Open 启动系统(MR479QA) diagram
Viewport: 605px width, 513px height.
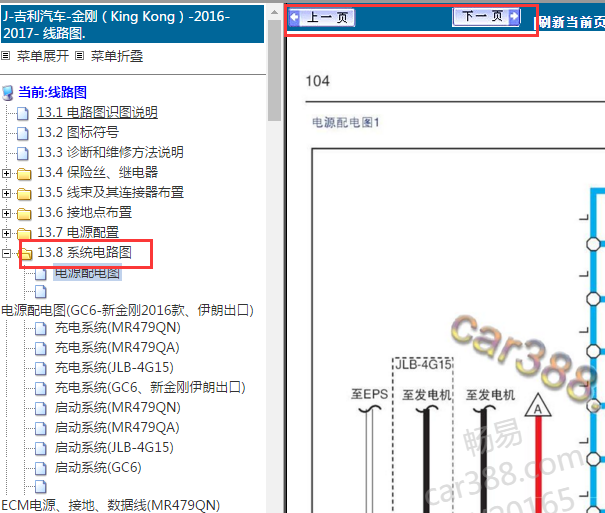(117, 428)
